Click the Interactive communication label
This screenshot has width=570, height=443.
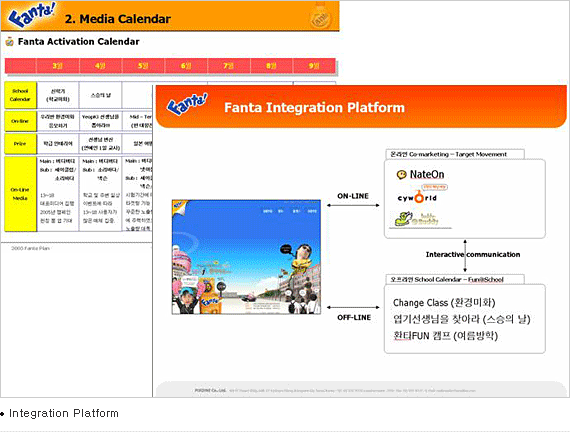point(473,254)
